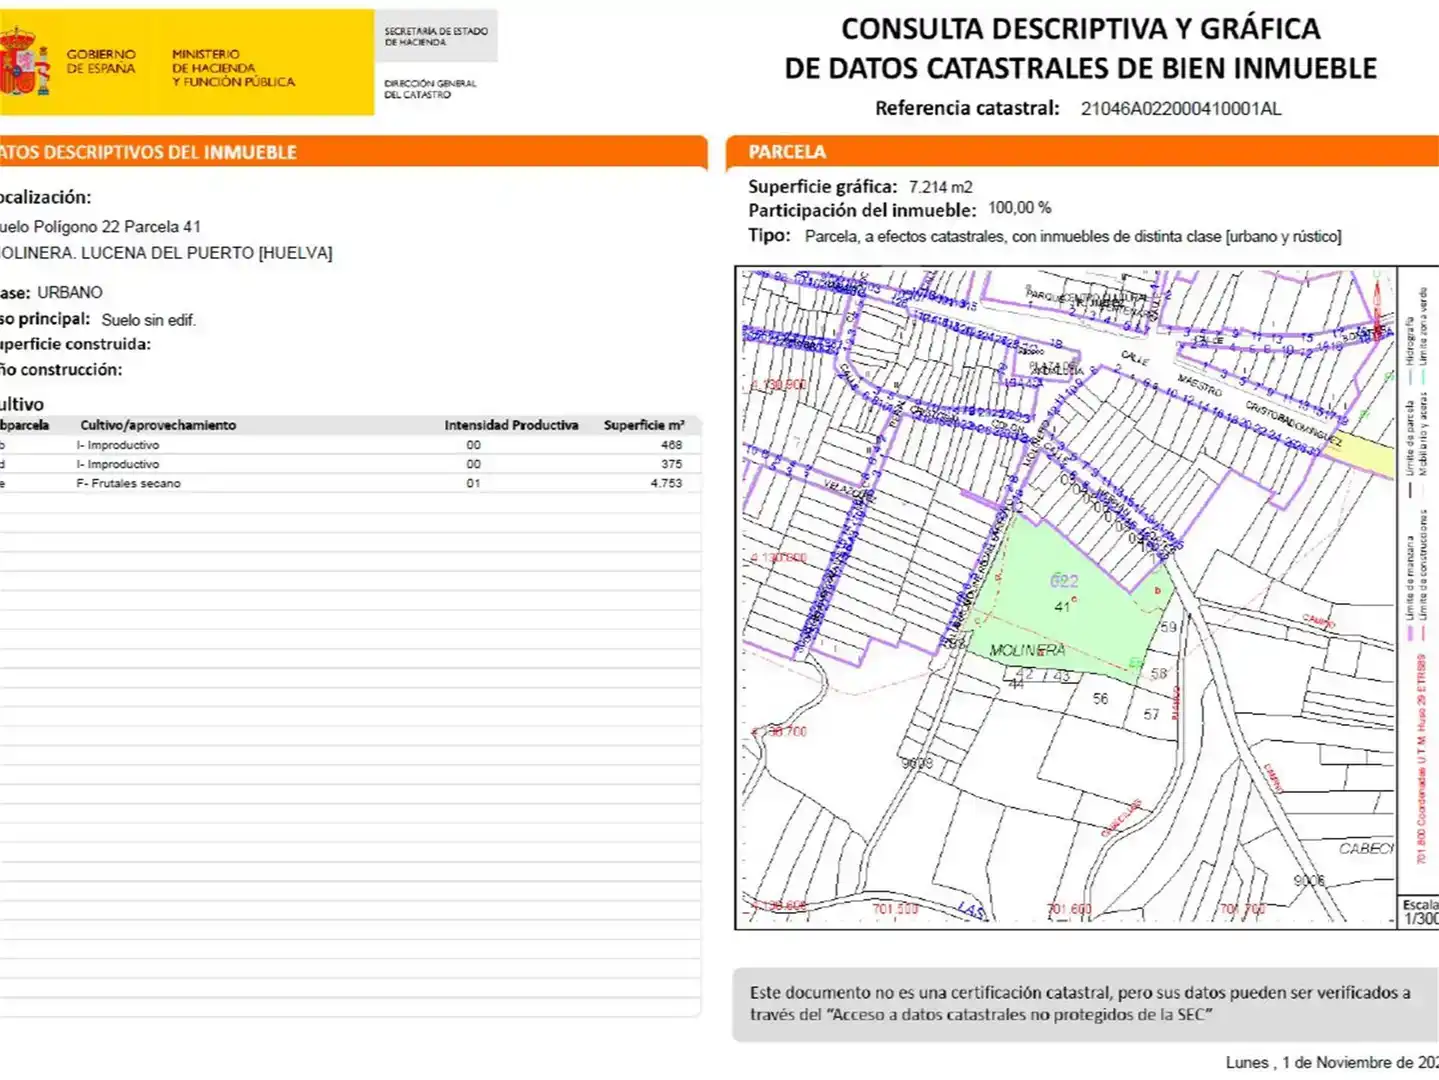Click the "LUCENA DEL PUERTO [HUELVA]" address line

point(166,253)
